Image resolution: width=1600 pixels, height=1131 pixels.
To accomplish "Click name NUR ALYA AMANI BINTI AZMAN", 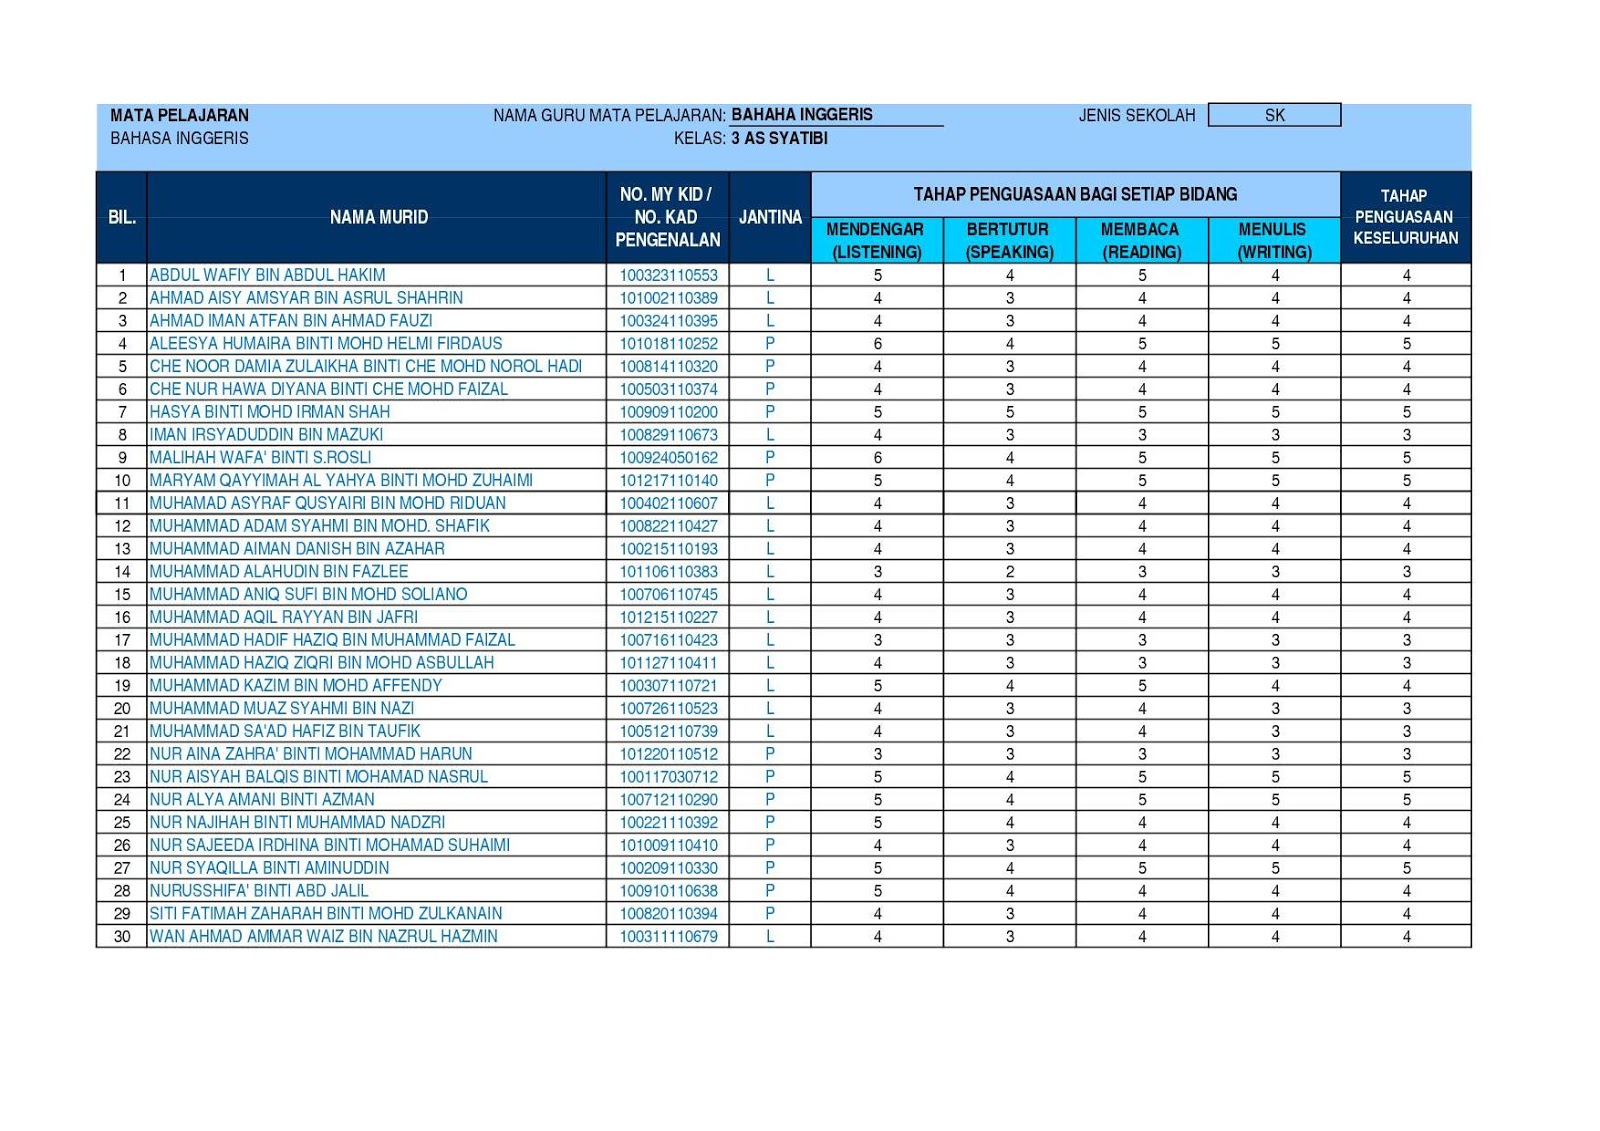I will tap(262, 800).
